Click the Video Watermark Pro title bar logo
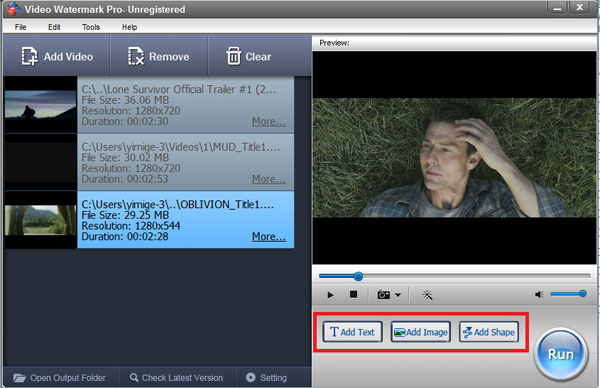This screenshot has height=388, width=600. click(13, 9)
